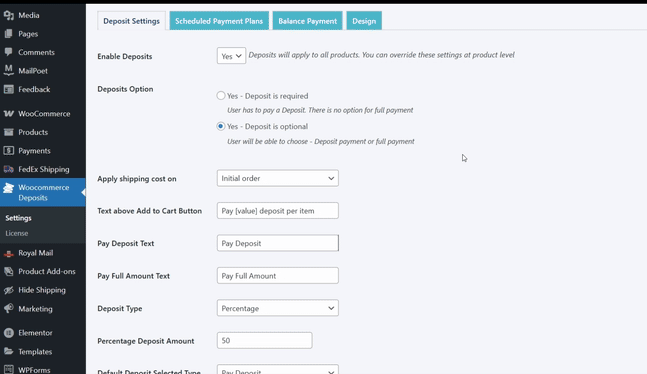Screen dimensions: 647x374
Task: Click the Templates folder icon
Action: (9, 351)
